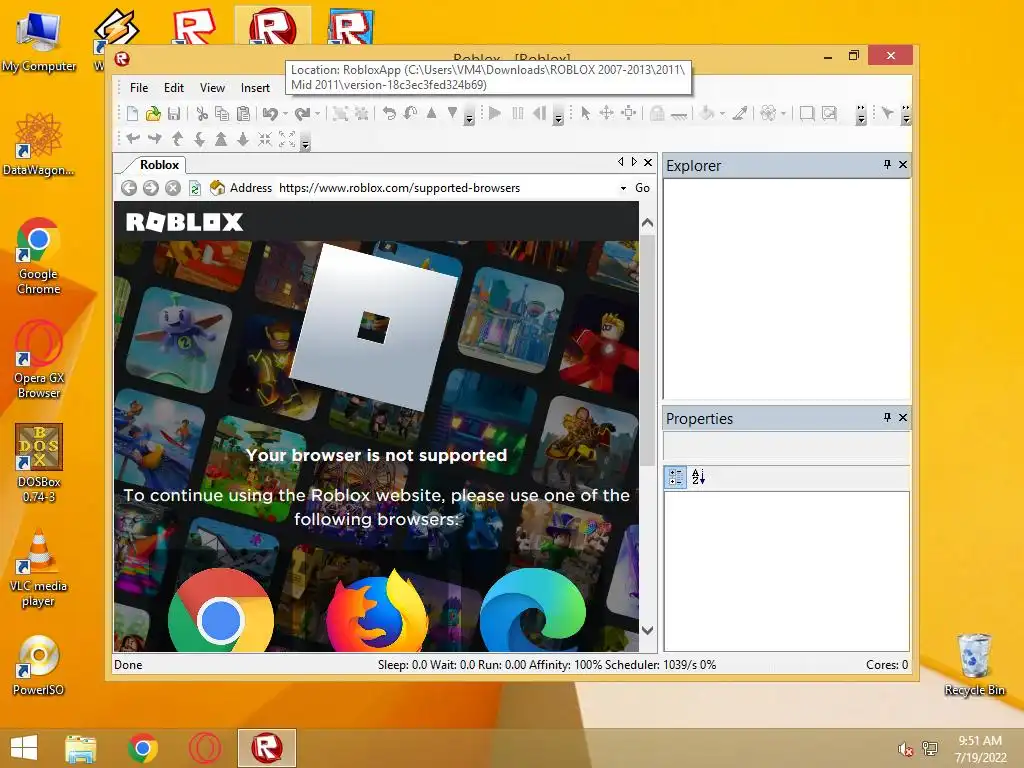Redo the action via toolbar arrow
Screen dimensions: 1024x768
tap(302, 114)
